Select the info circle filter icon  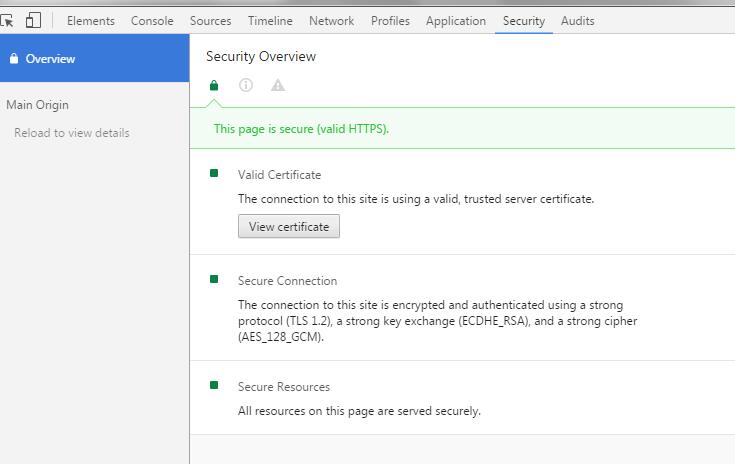click(x=246, y=85)
